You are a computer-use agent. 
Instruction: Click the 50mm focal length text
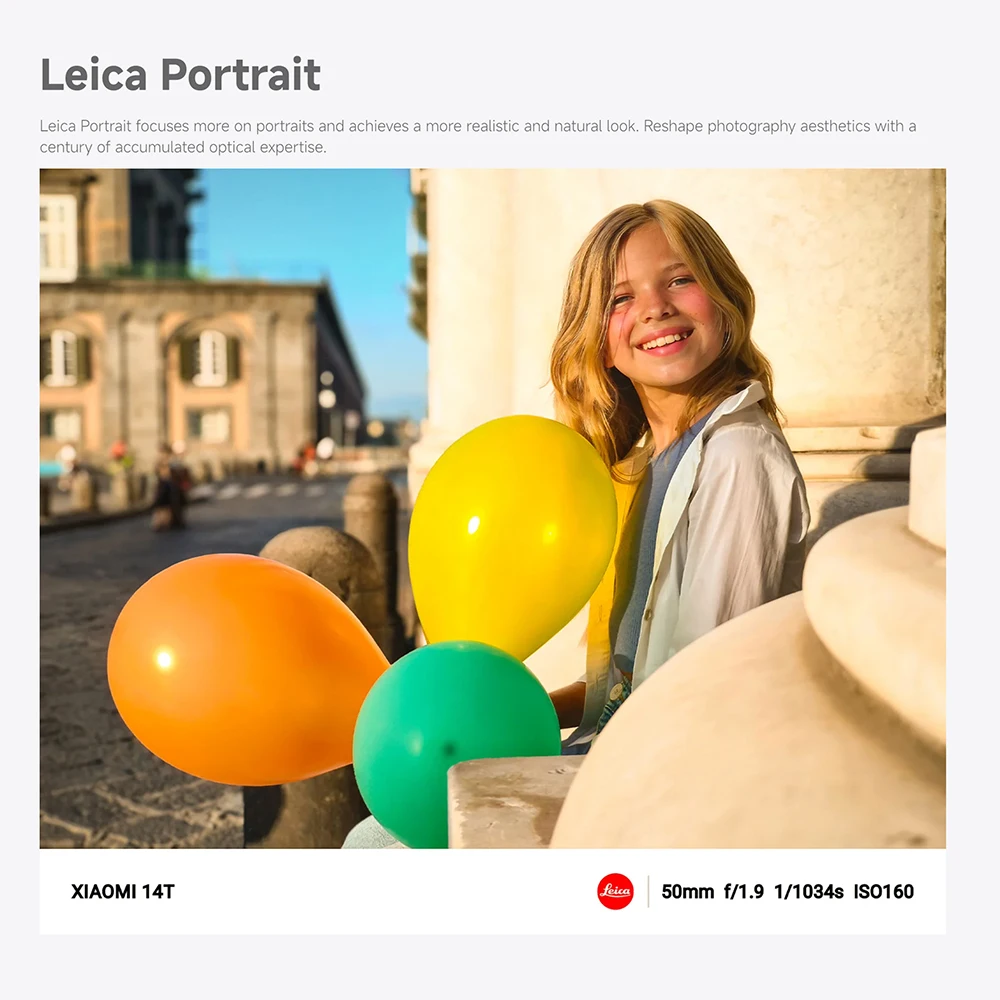point(688,892)
